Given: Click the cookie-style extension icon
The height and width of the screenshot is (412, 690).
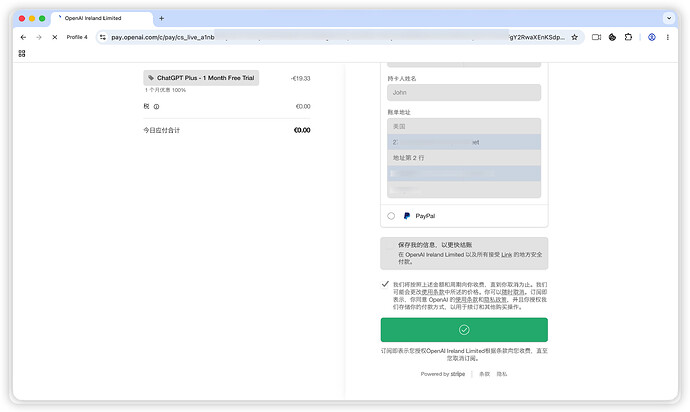Looking at the screenshot, I should pyautogui.click(x=612, y=37).
